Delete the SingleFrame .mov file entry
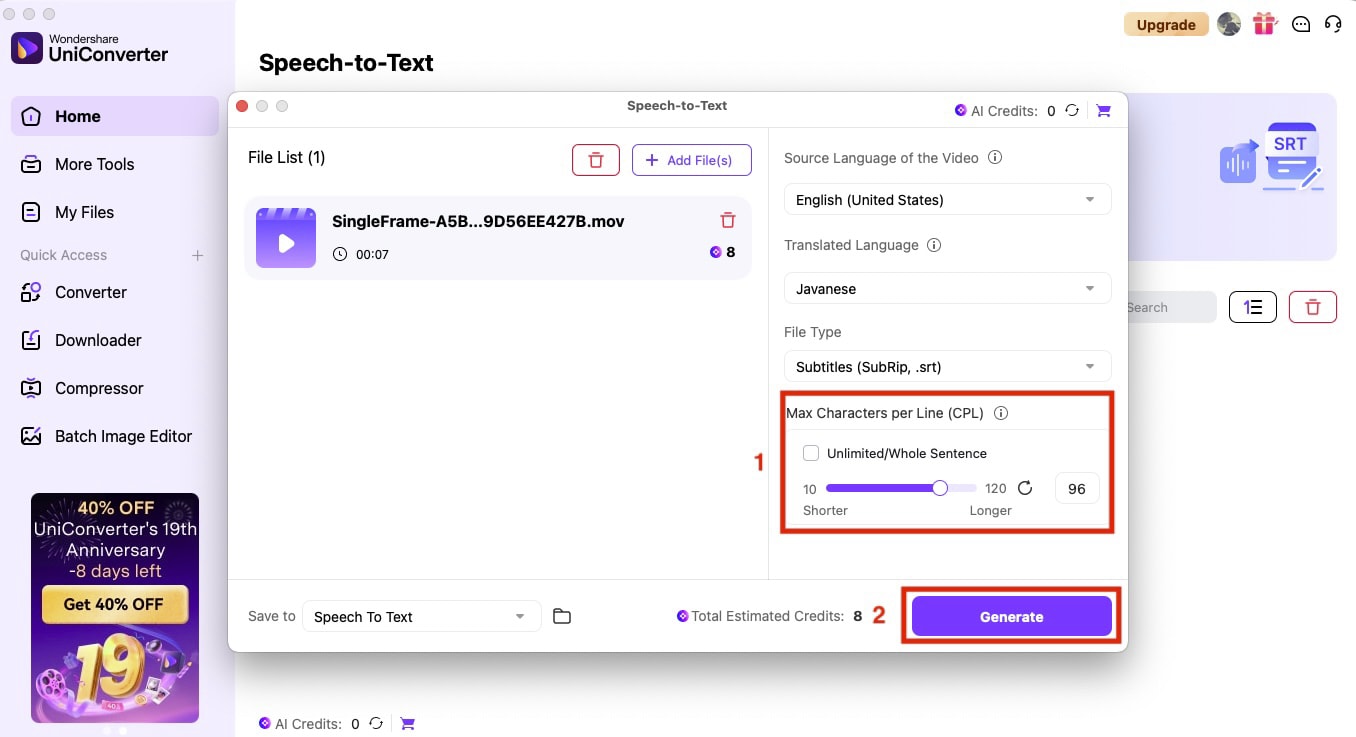 point(728,220)
